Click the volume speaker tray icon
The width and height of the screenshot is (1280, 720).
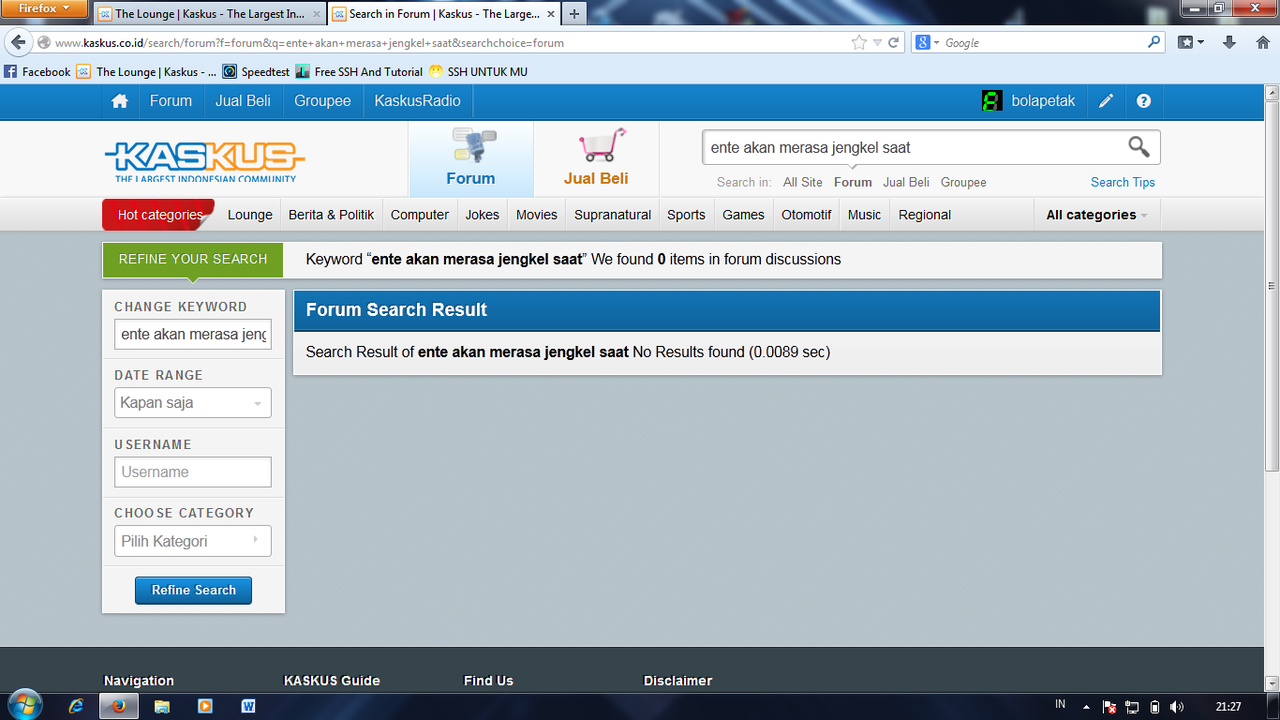(x=1177, y=707)
